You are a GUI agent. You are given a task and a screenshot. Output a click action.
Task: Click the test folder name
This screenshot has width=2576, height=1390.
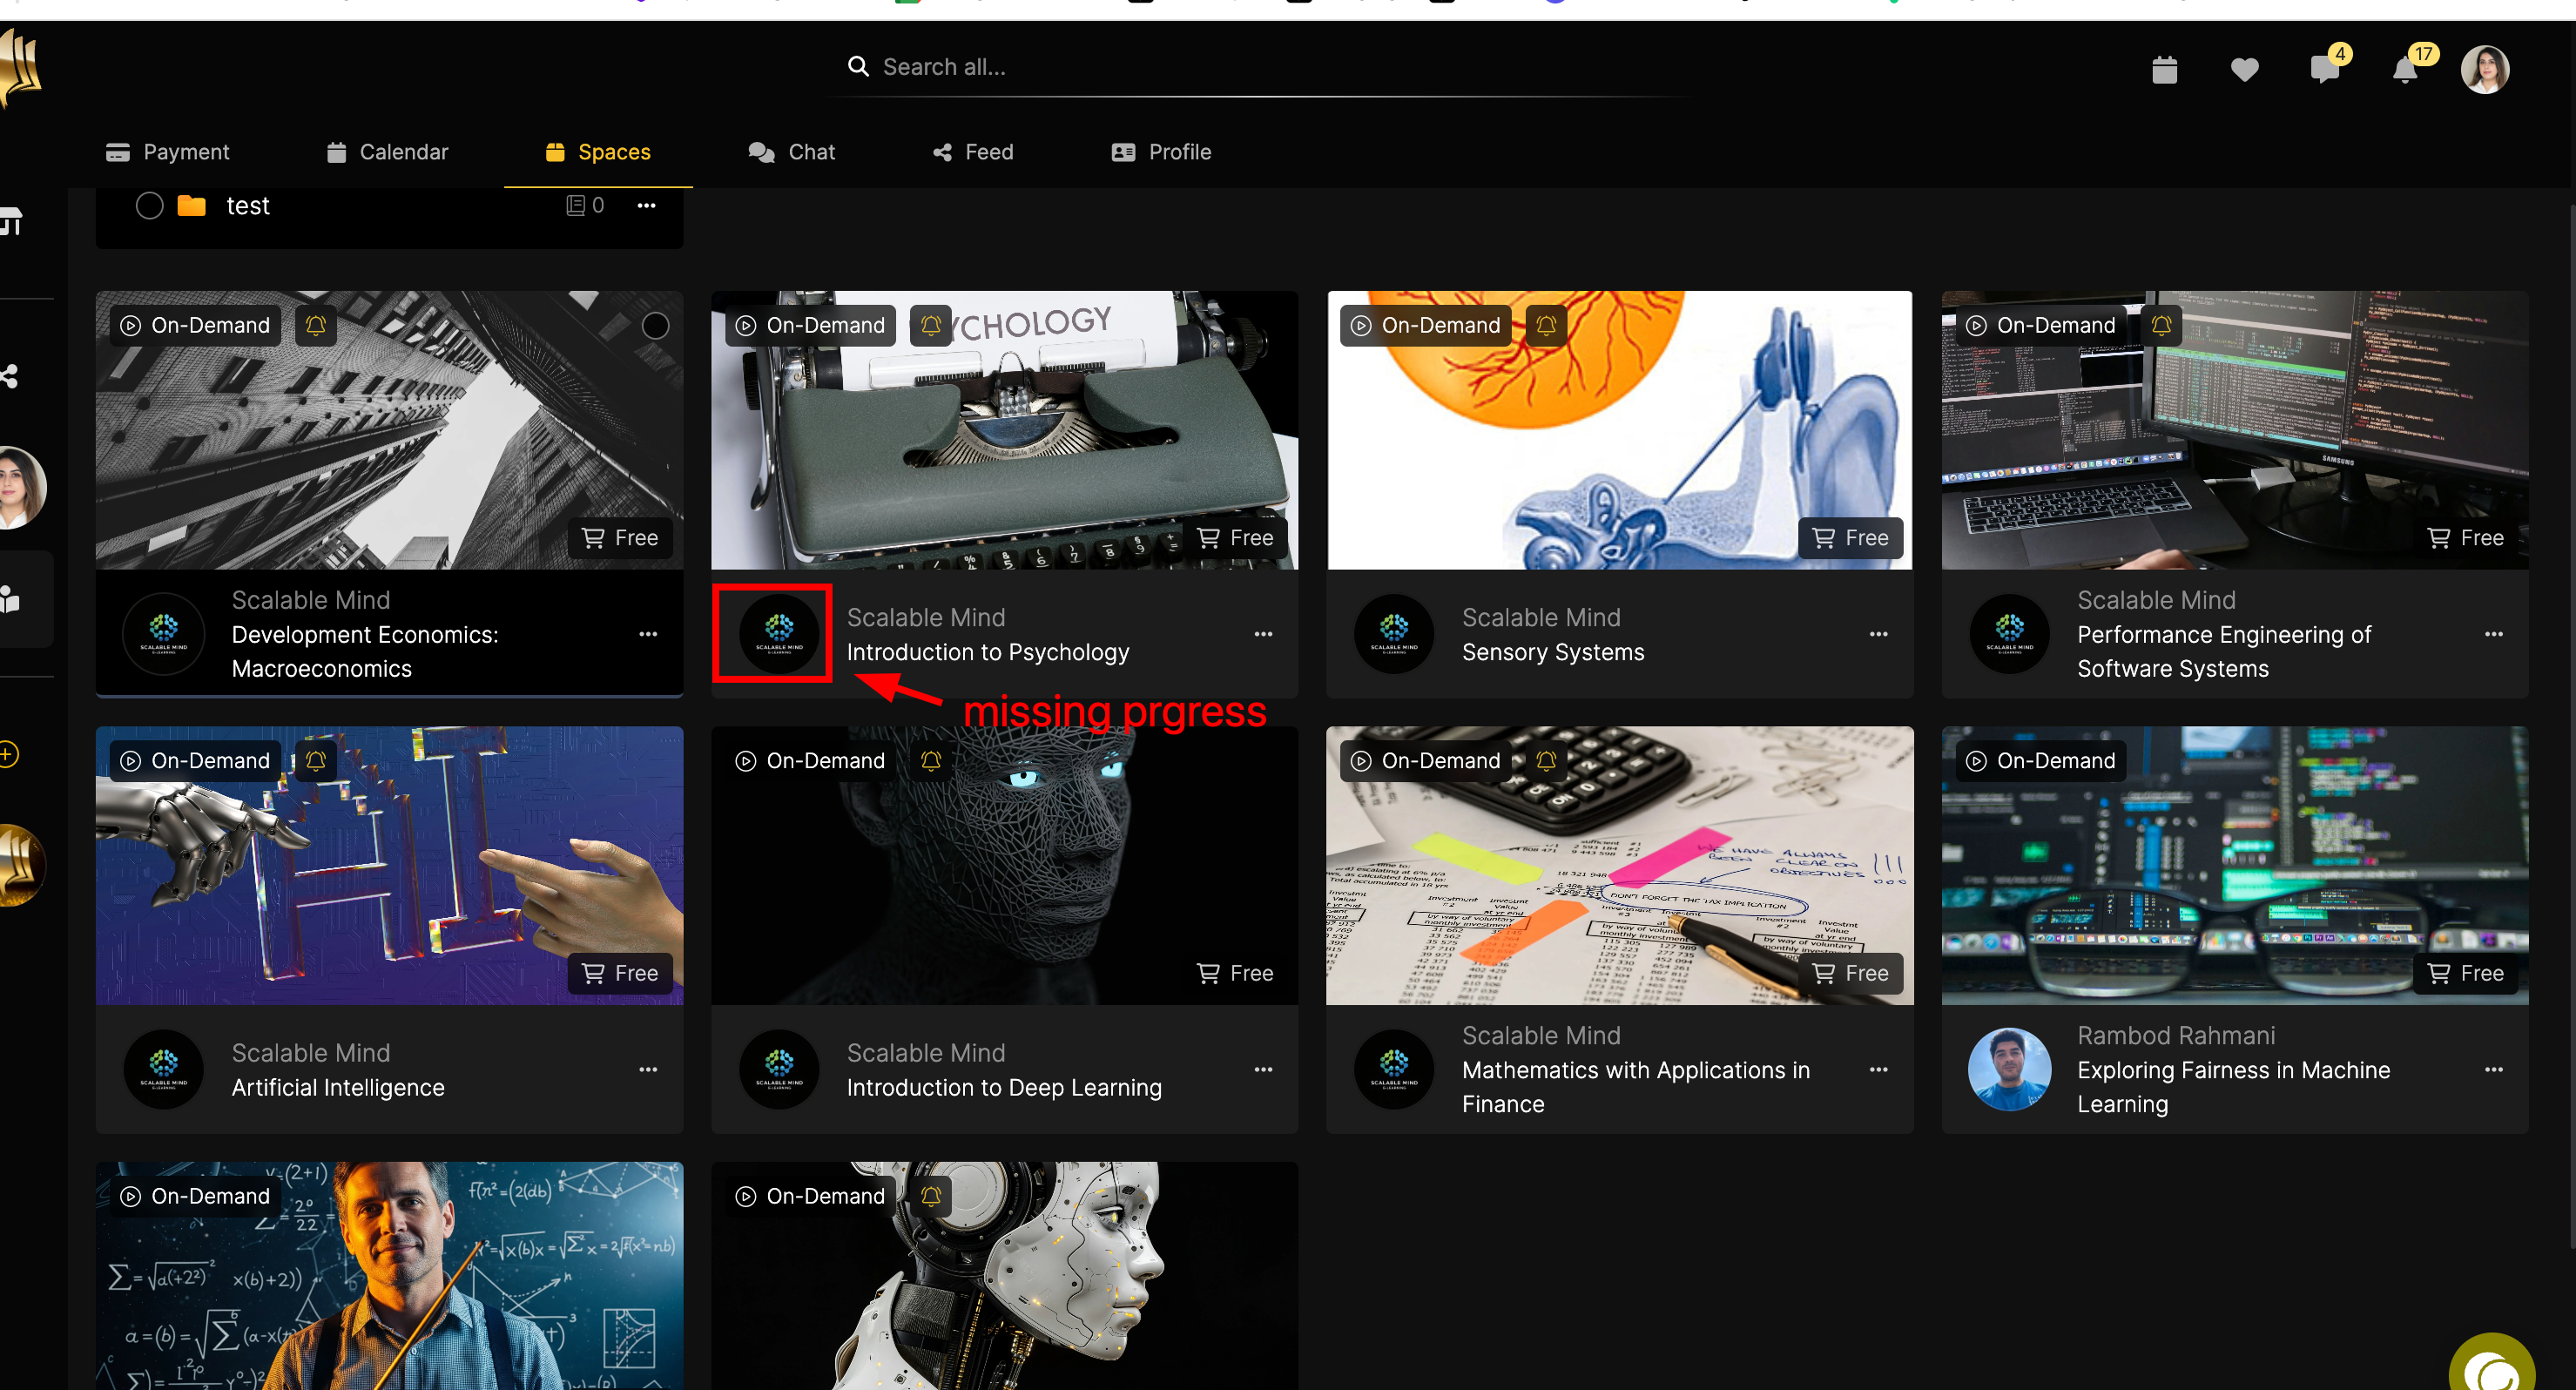pyautogui.click(x=248, y=205)
